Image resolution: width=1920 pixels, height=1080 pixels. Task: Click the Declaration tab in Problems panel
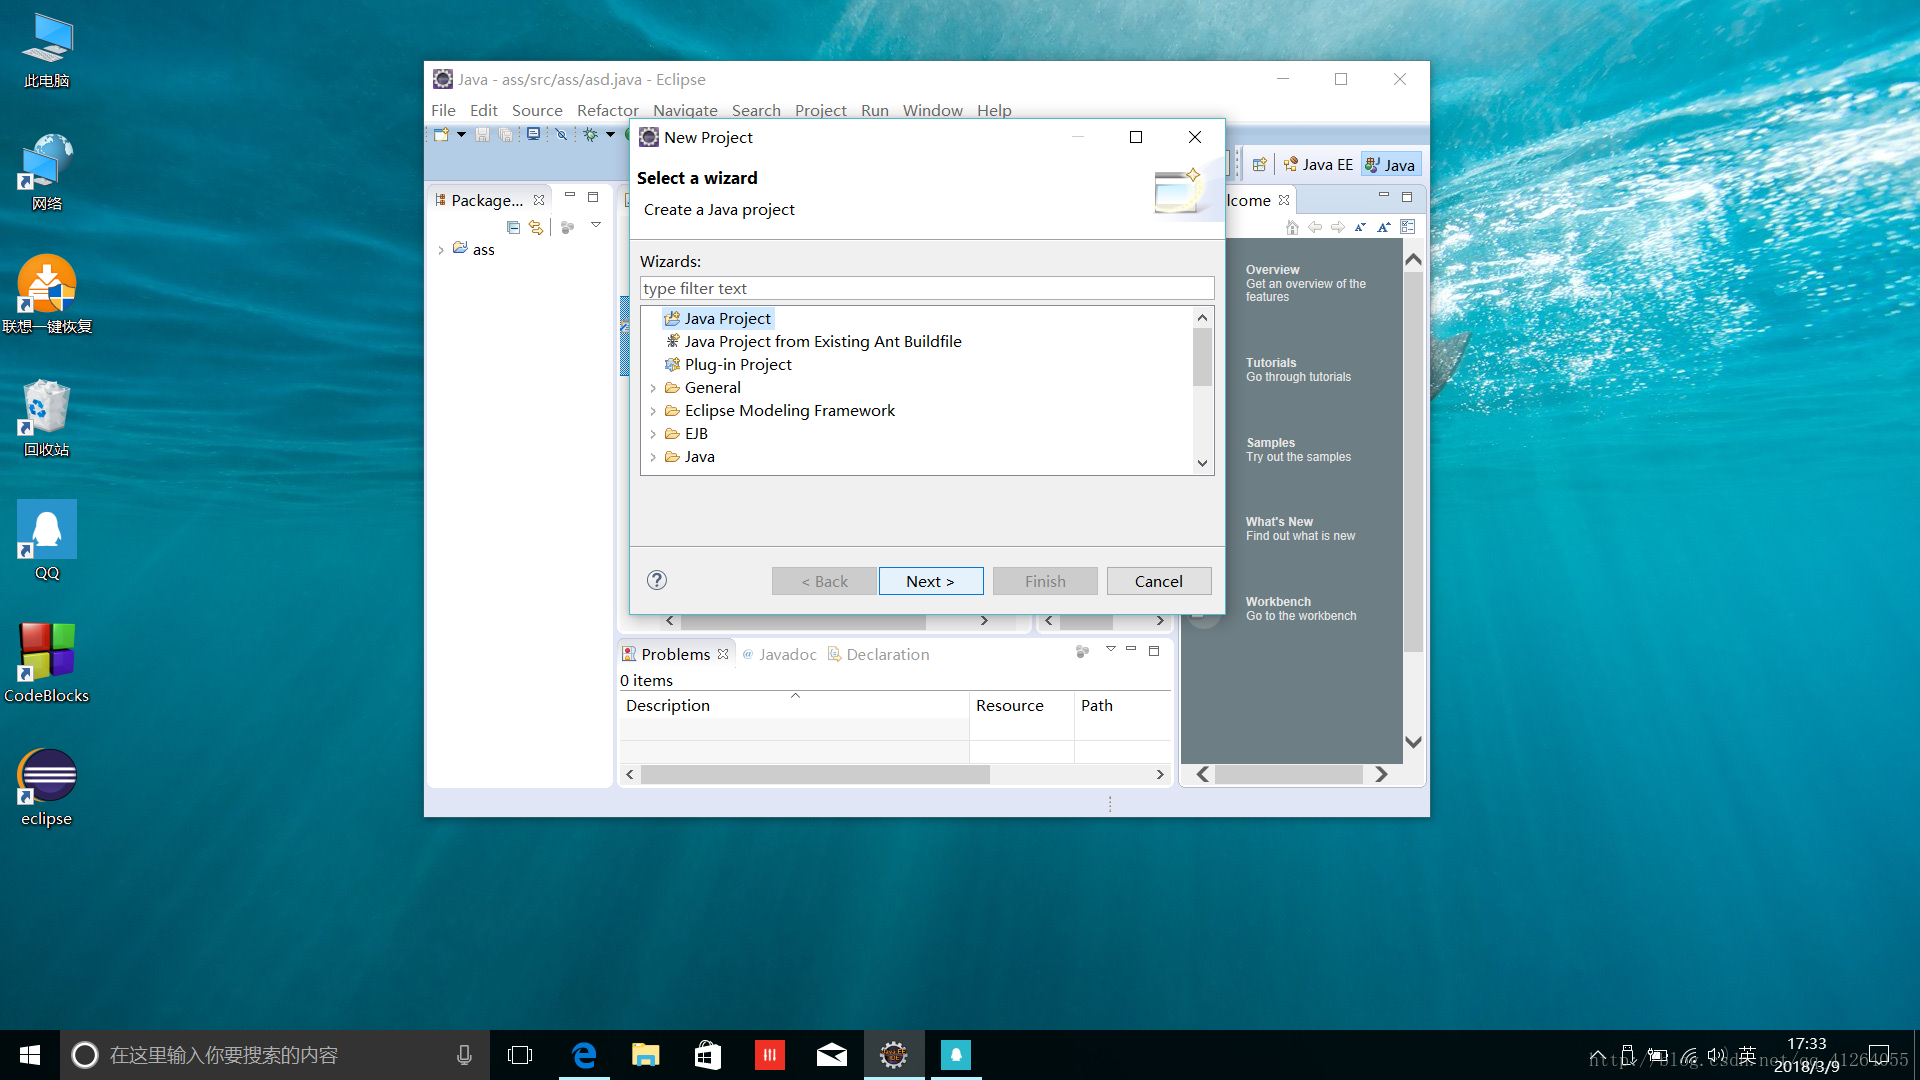880,654
